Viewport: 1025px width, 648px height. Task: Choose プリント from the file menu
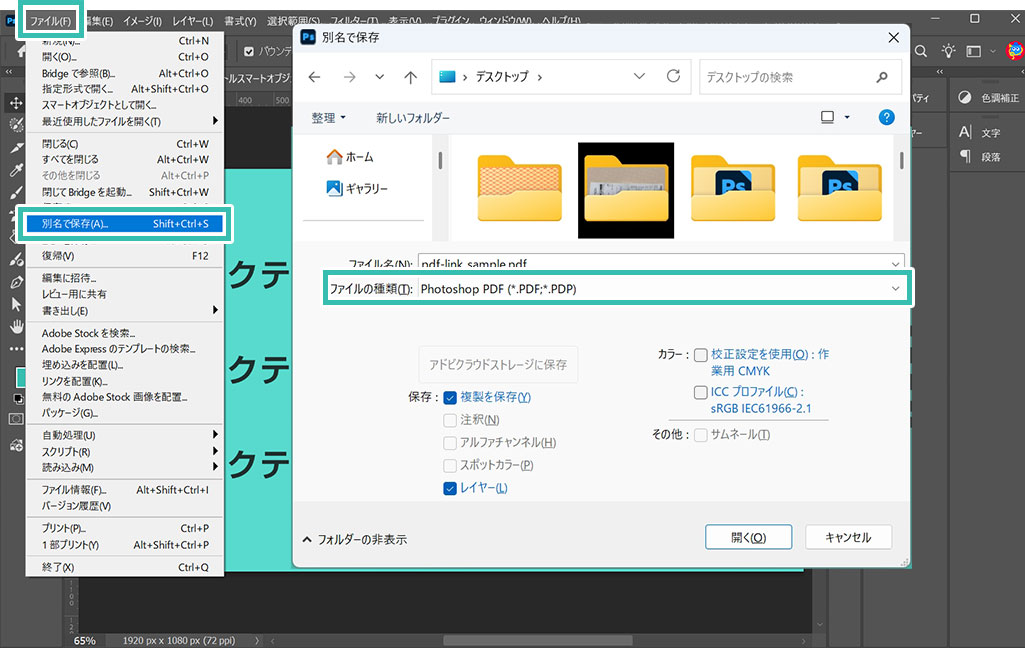(x=124, y=528)
